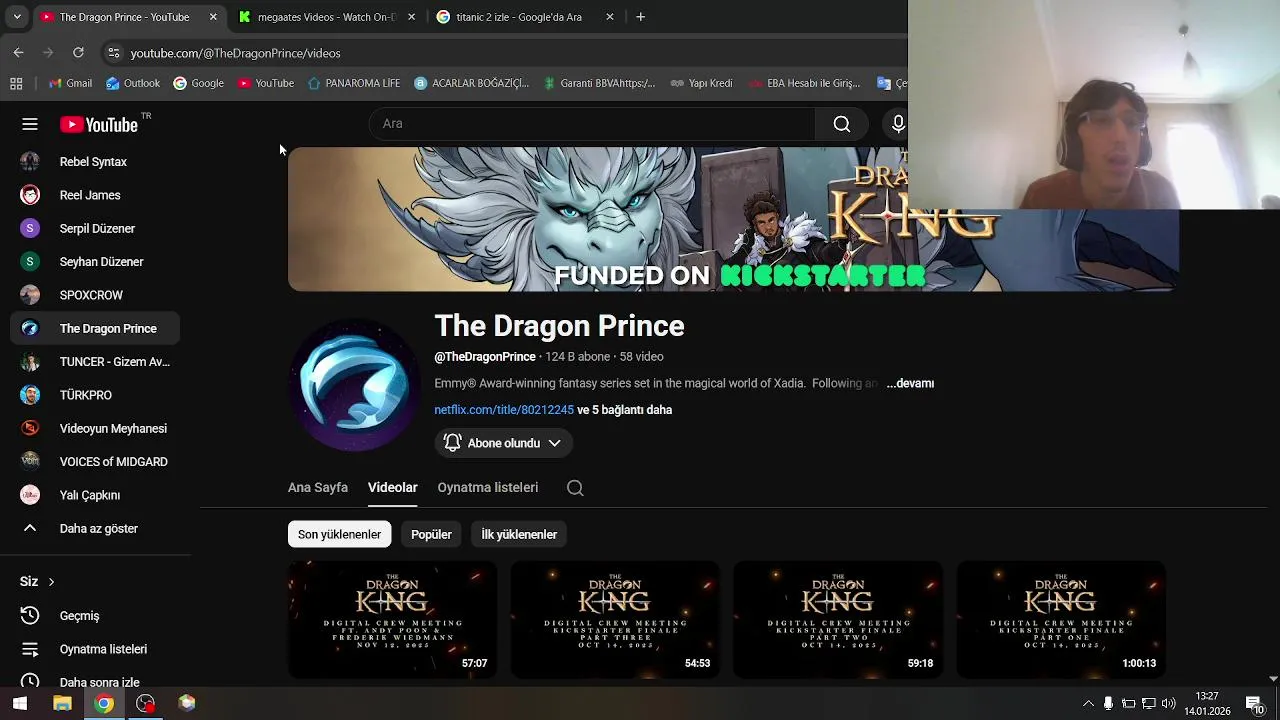Open 've 5 bağlantı daha' links

tap(625, 410)
